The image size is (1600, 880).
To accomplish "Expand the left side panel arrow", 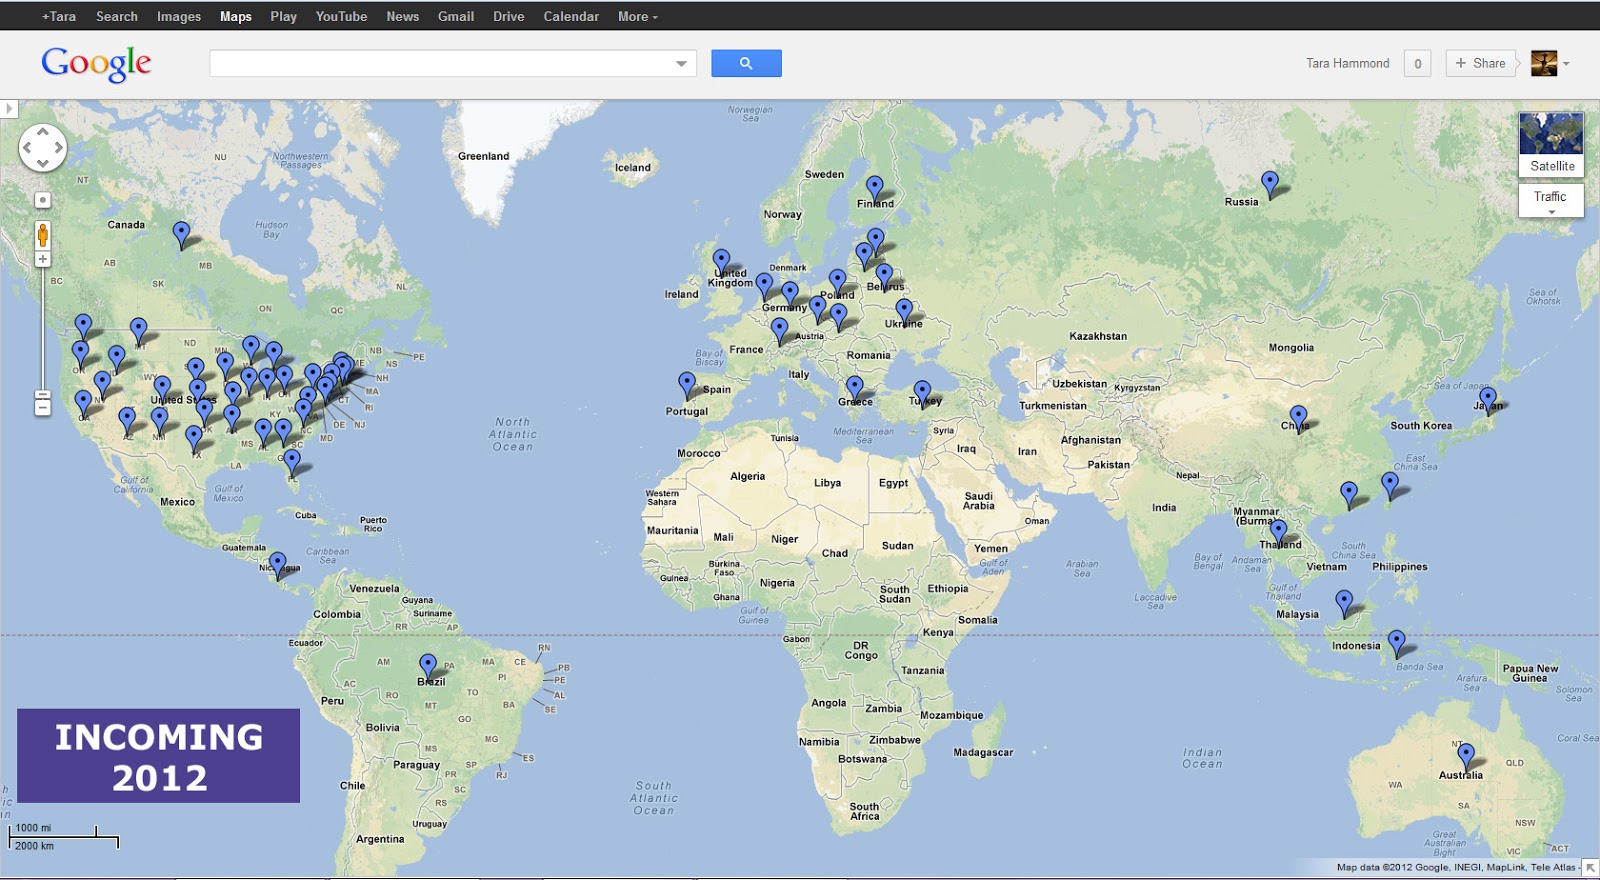I will pos(9,108).
